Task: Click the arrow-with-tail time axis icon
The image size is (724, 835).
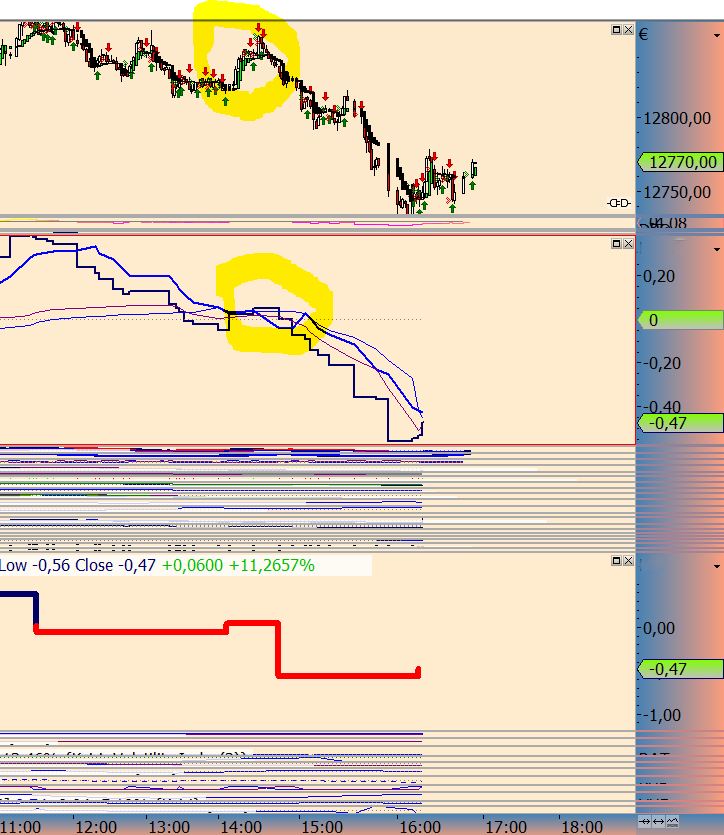Action: 645,821
